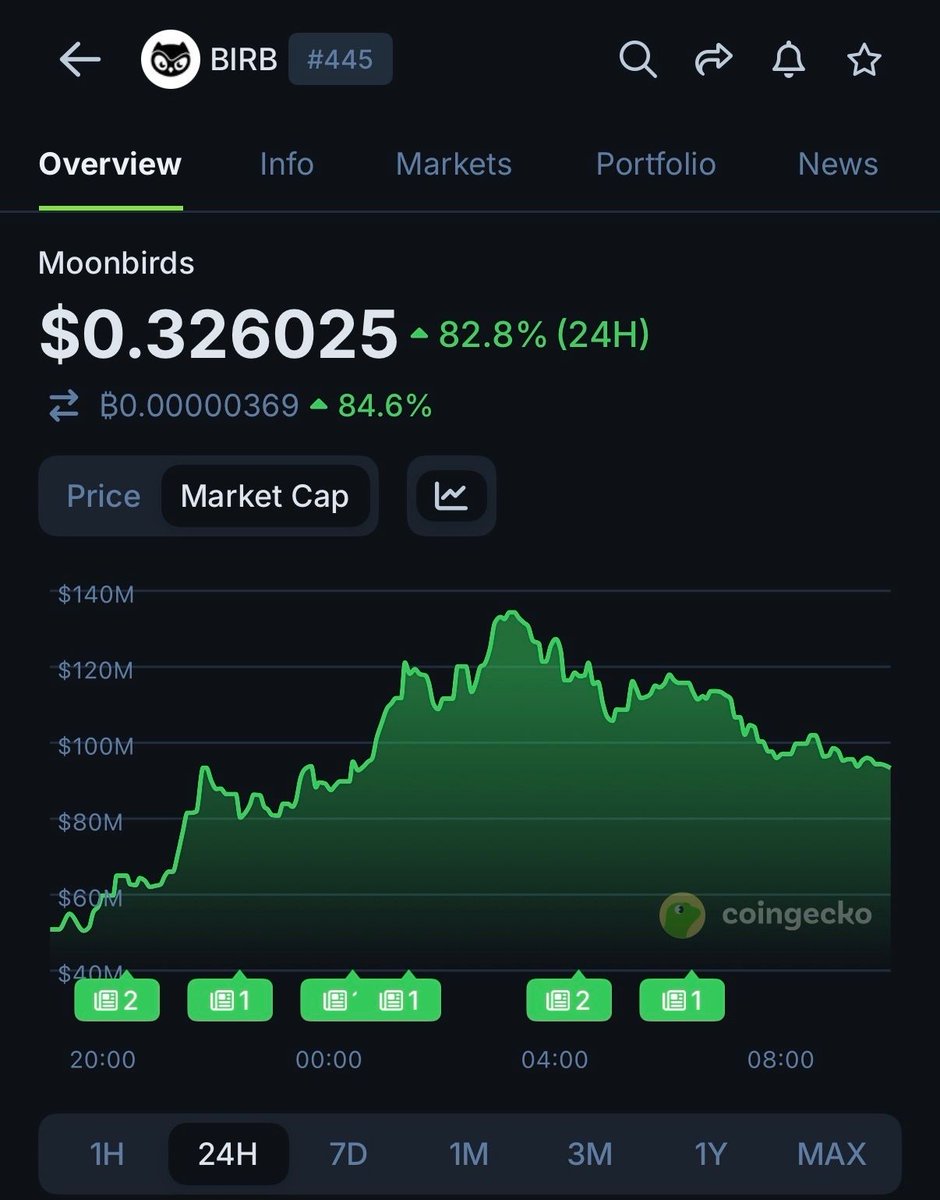Add BIRB to favorites star

click(x=864, y=61)
